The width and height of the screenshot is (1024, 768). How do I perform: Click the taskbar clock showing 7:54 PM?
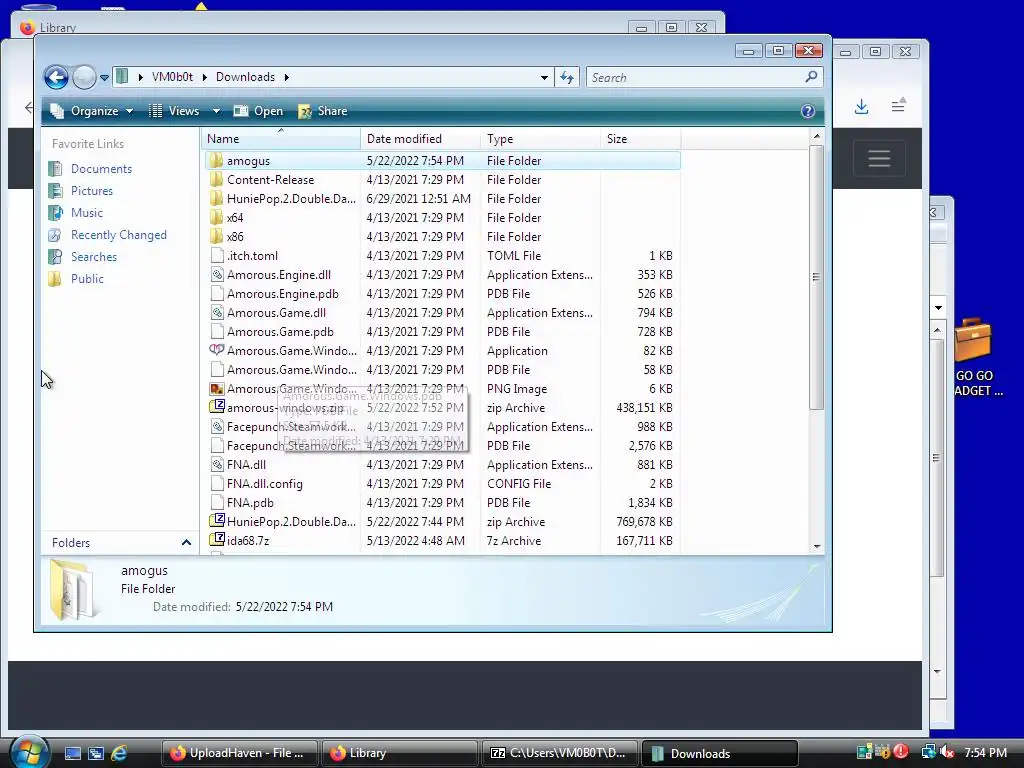[x=985, y=753]
